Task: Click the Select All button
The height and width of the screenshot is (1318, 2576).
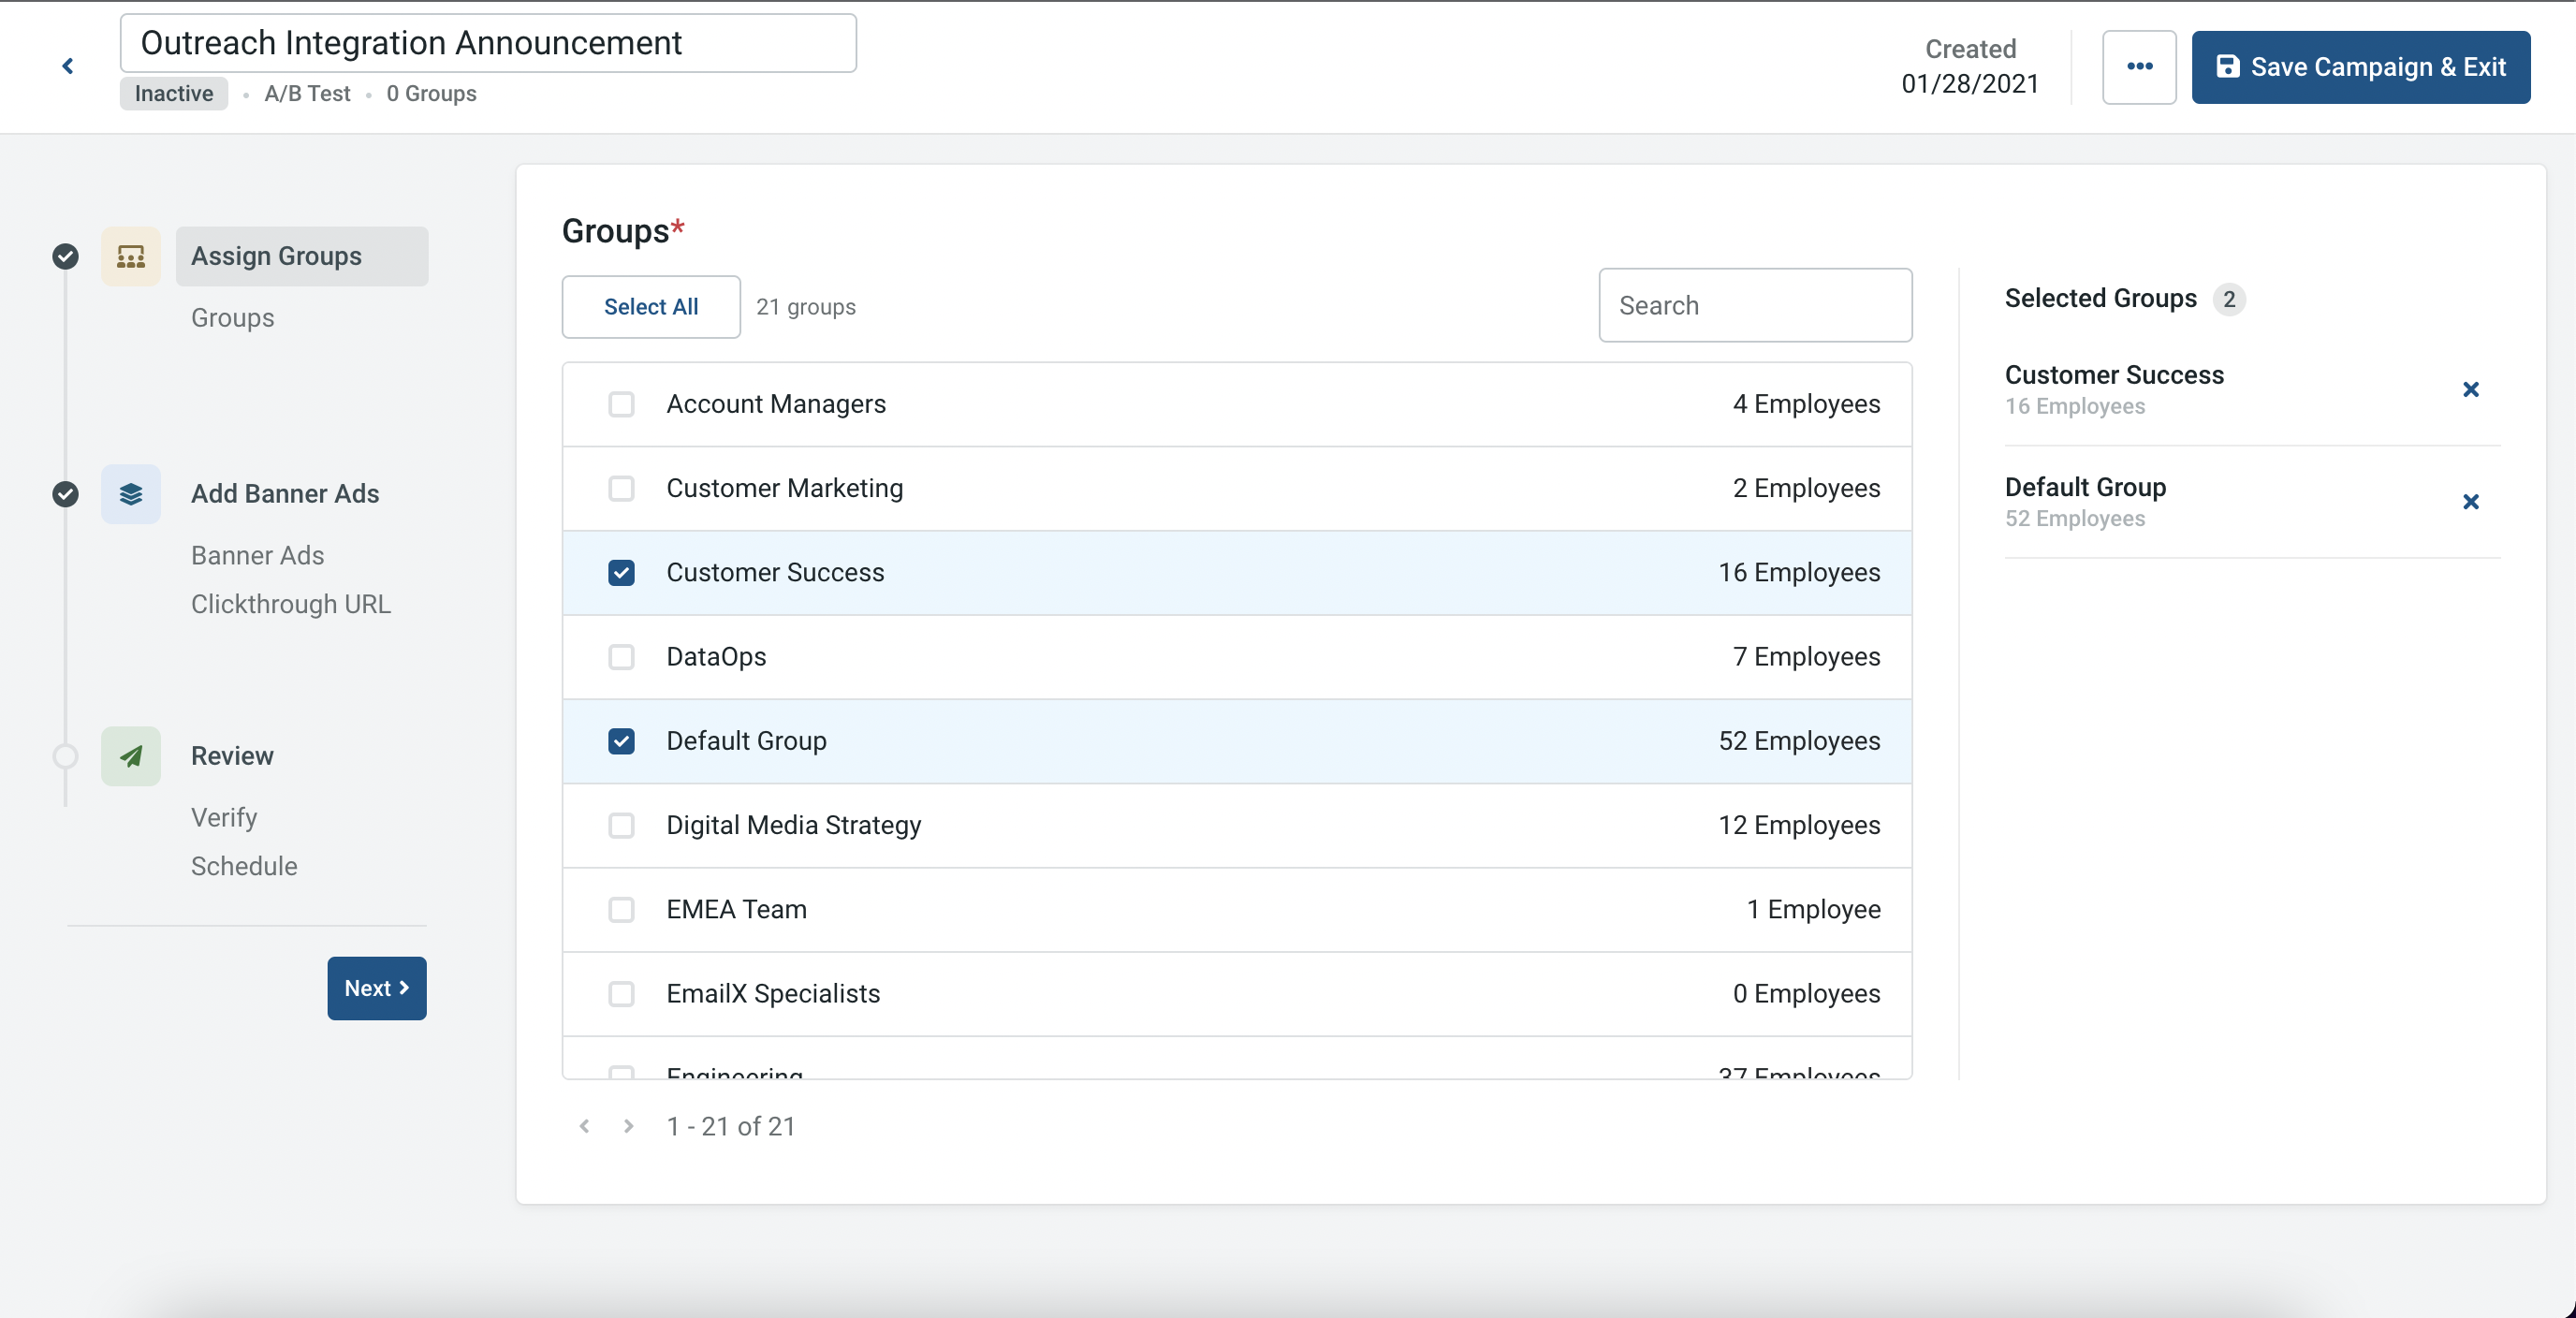Action: tap(651, 307)
